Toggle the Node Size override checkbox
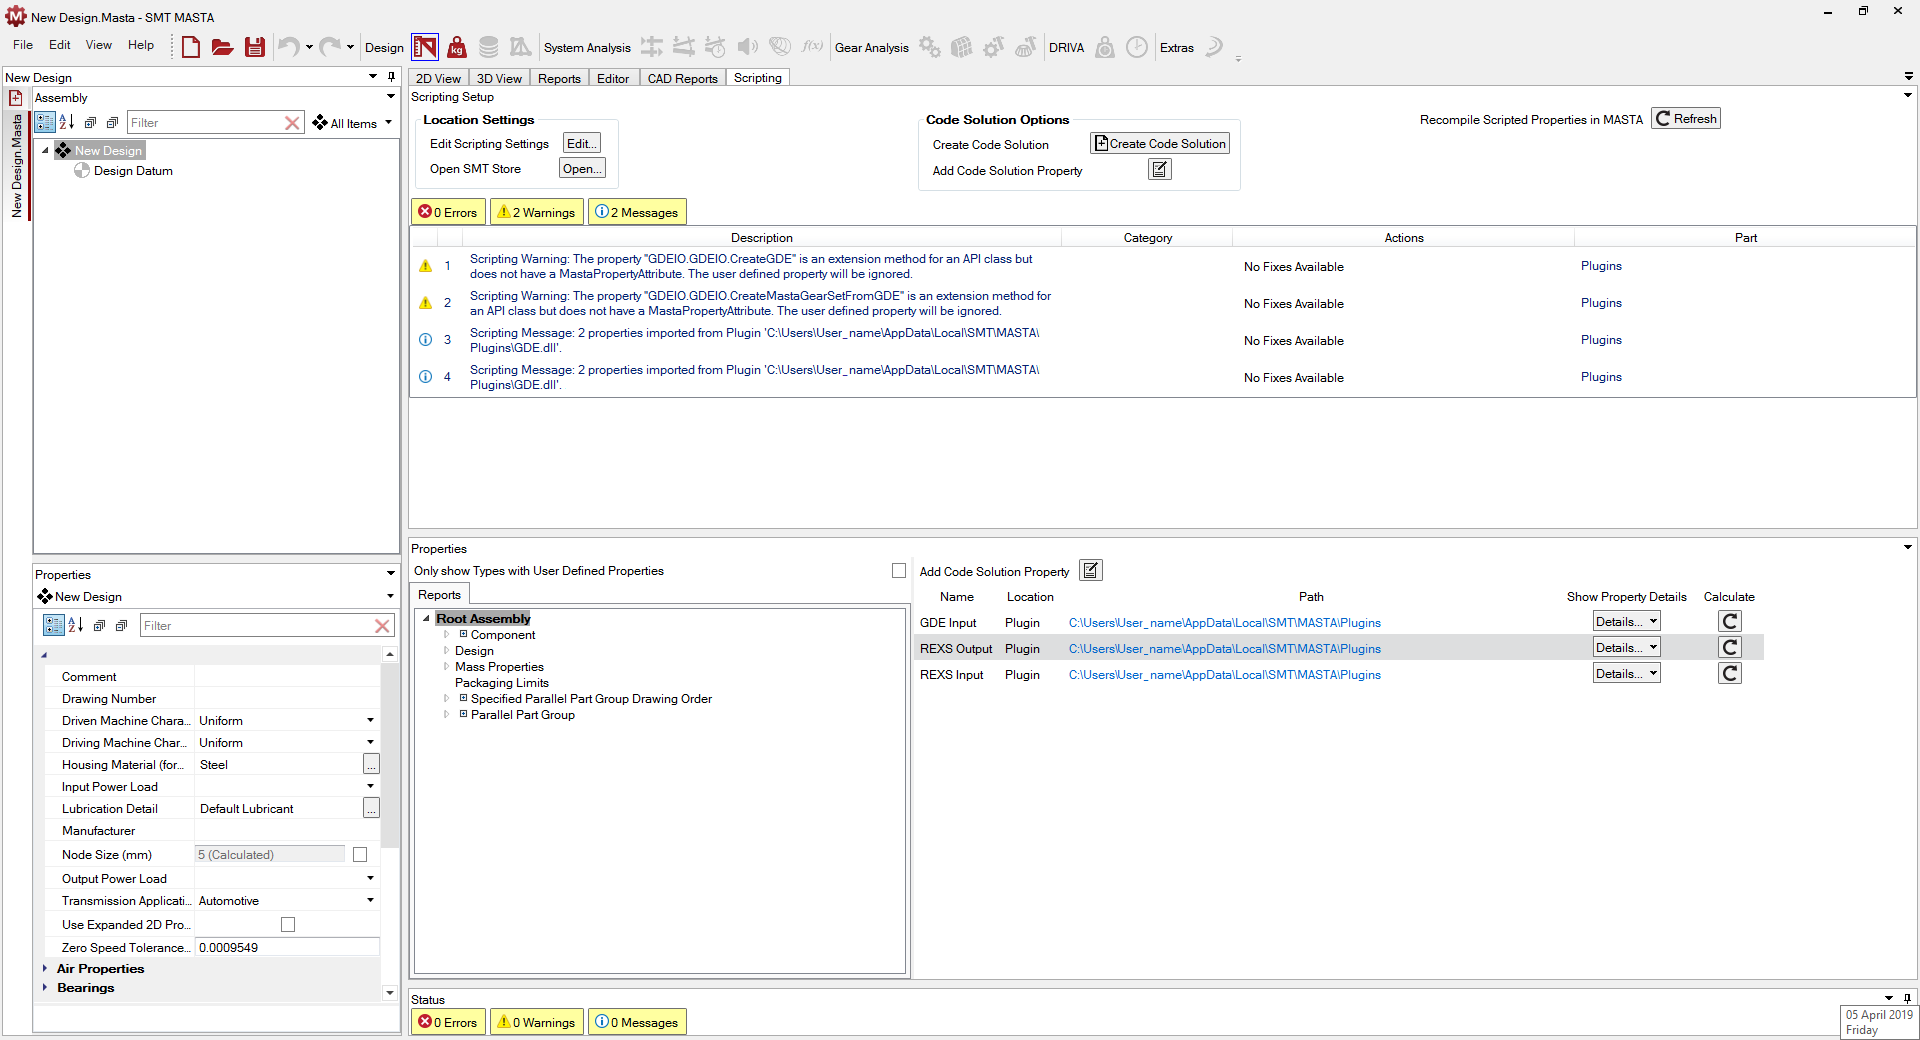 point(360,855)
